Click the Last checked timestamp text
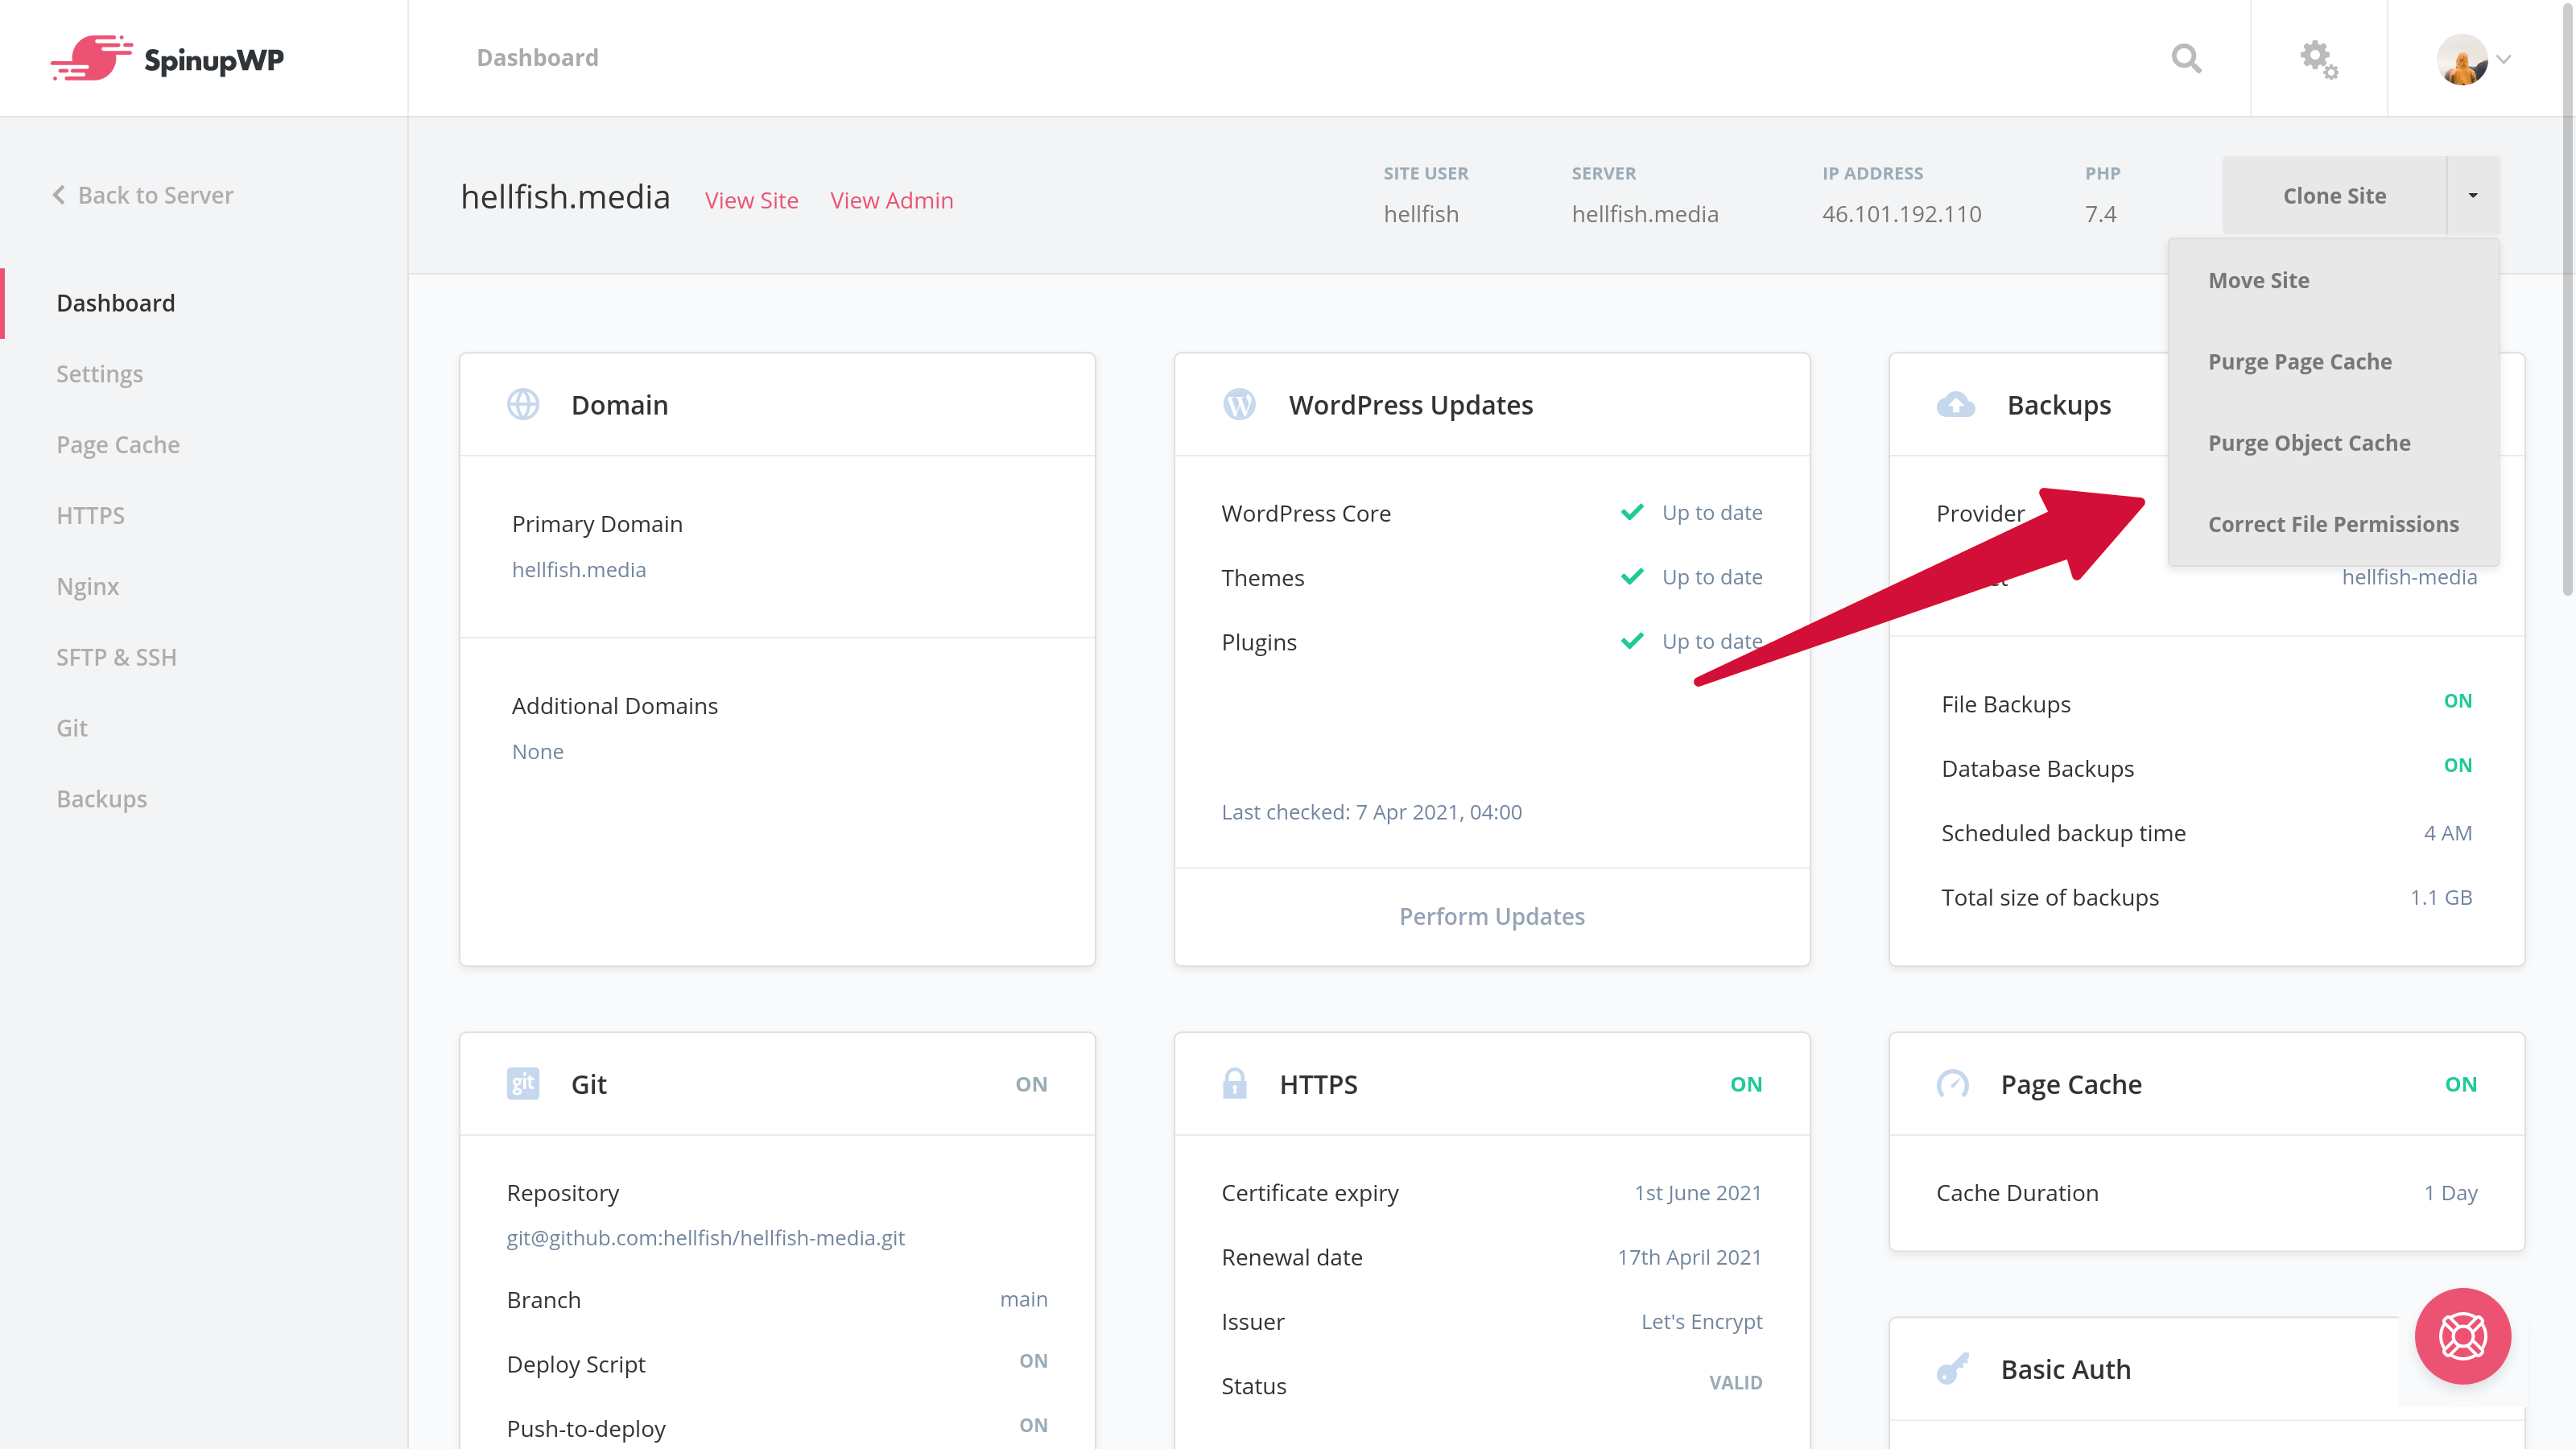The image size is (2576, 1449). (1371, 812)
